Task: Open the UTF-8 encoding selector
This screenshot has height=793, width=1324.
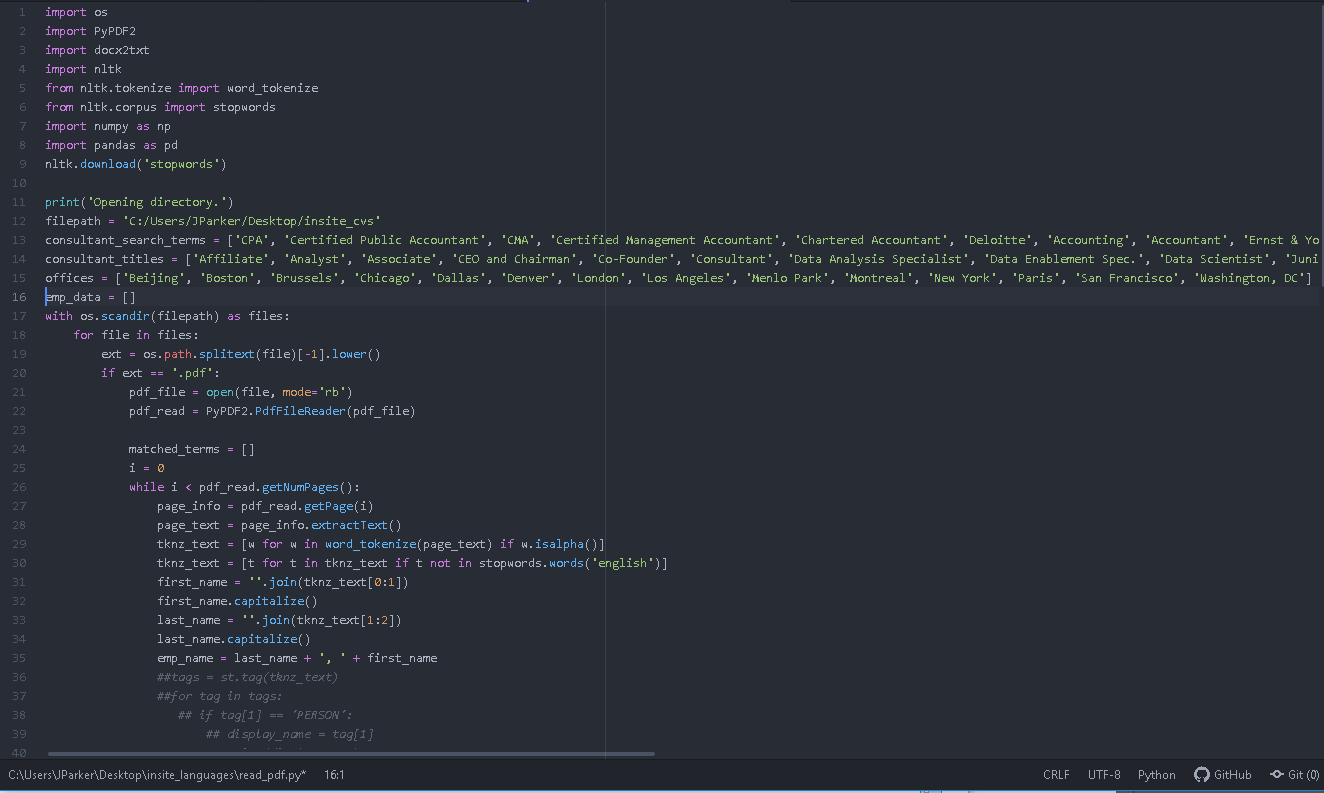Action: 1104,775
